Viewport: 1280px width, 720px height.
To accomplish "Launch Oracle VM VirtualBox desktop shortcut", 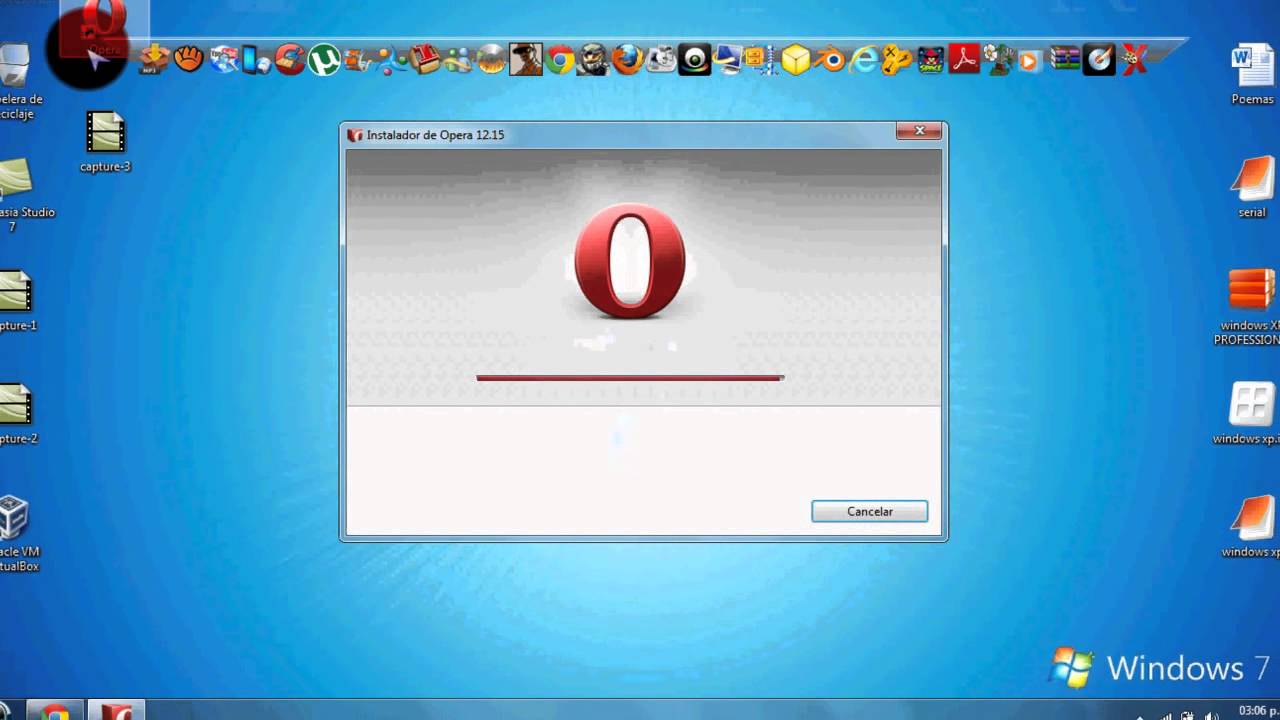I will [18, 535].
